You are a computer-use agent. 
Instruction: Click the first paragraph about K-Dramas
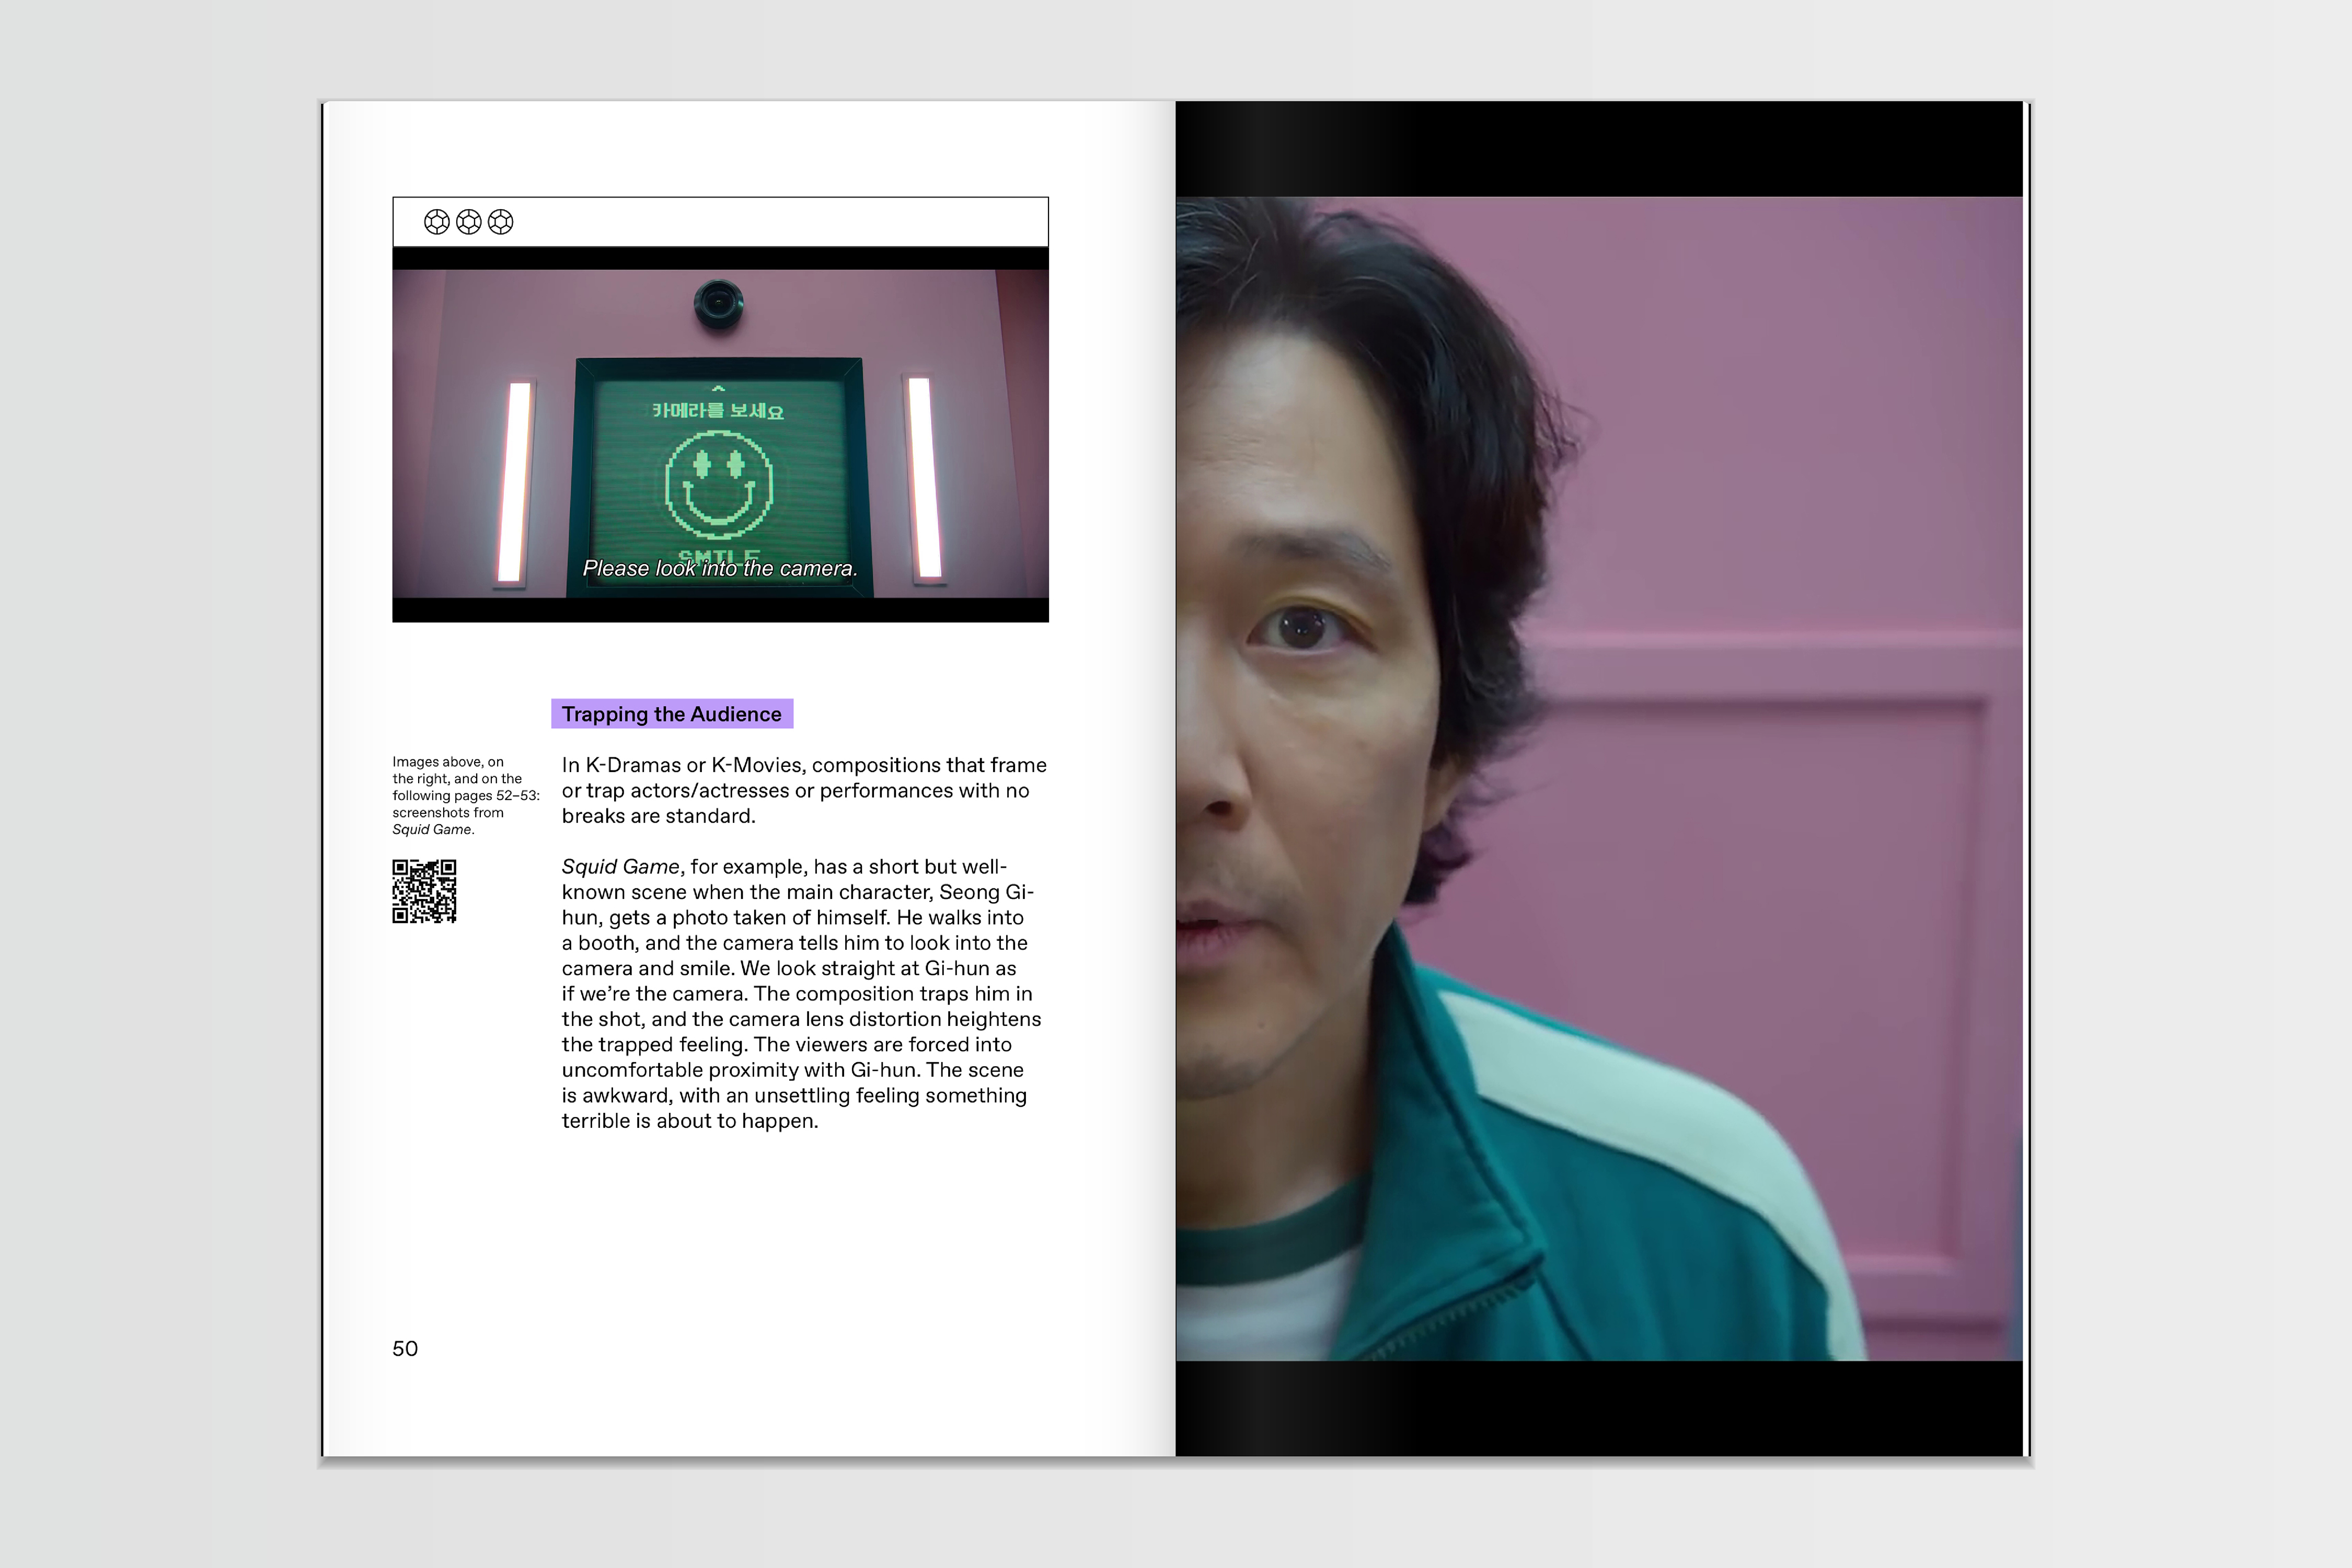click(803, 790)
